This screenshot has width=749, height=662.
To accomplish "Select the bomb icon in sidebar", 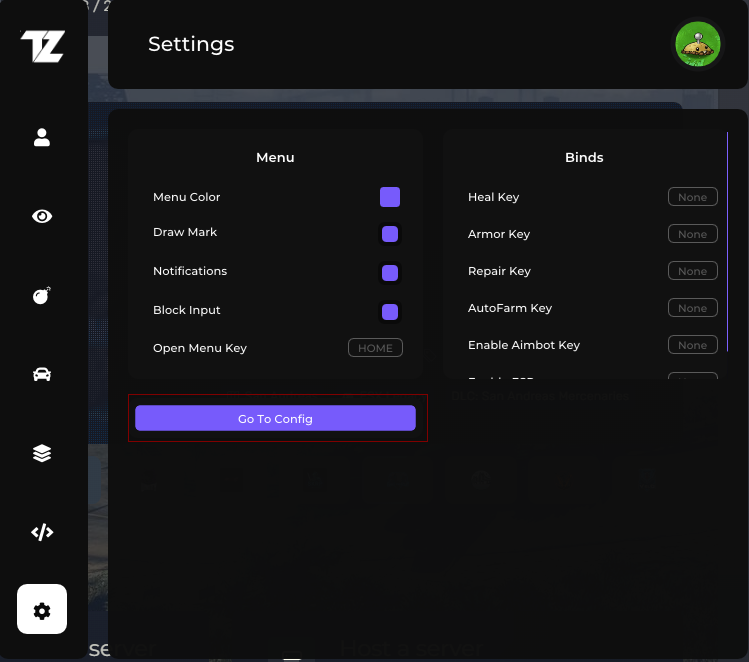I will (x=42, y=295).
